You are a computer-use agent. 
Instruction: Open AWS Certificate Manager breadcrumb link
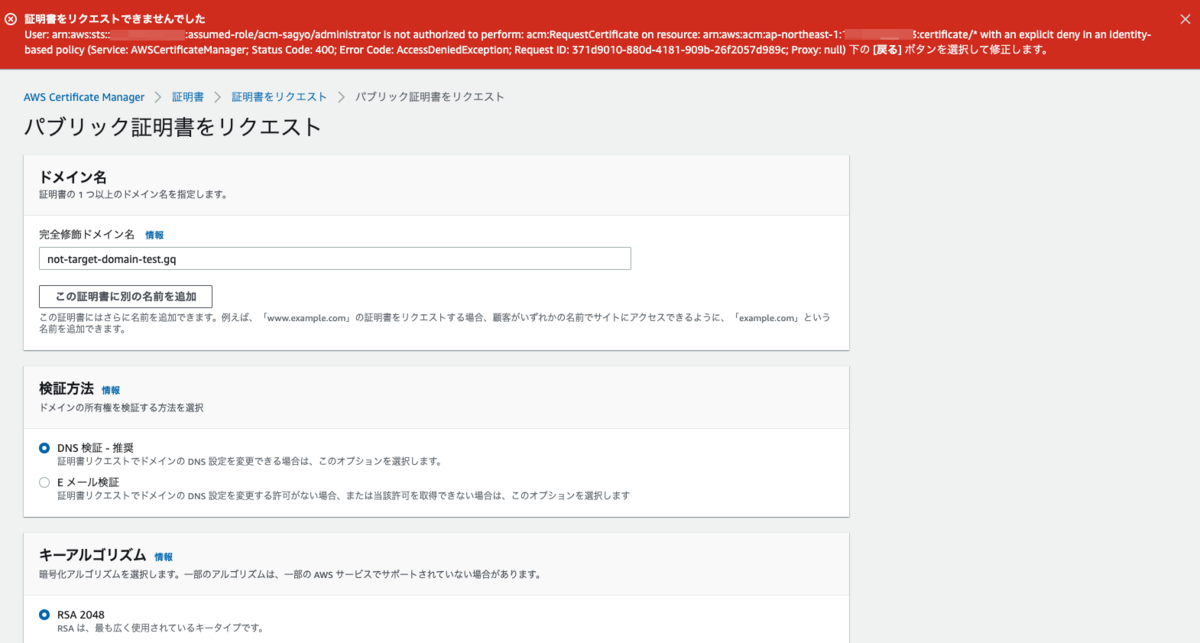coord(84,97)
